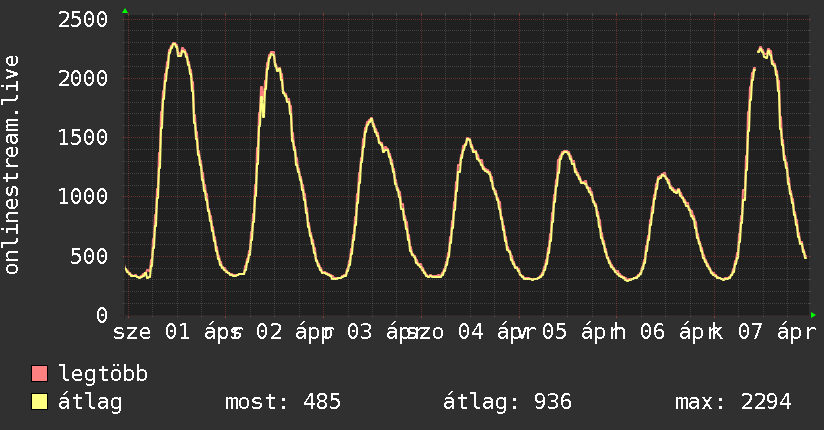The width and height of the screenshot is (824, 430).
Task: Click the 'most: 485' current value
Action: 281,402
